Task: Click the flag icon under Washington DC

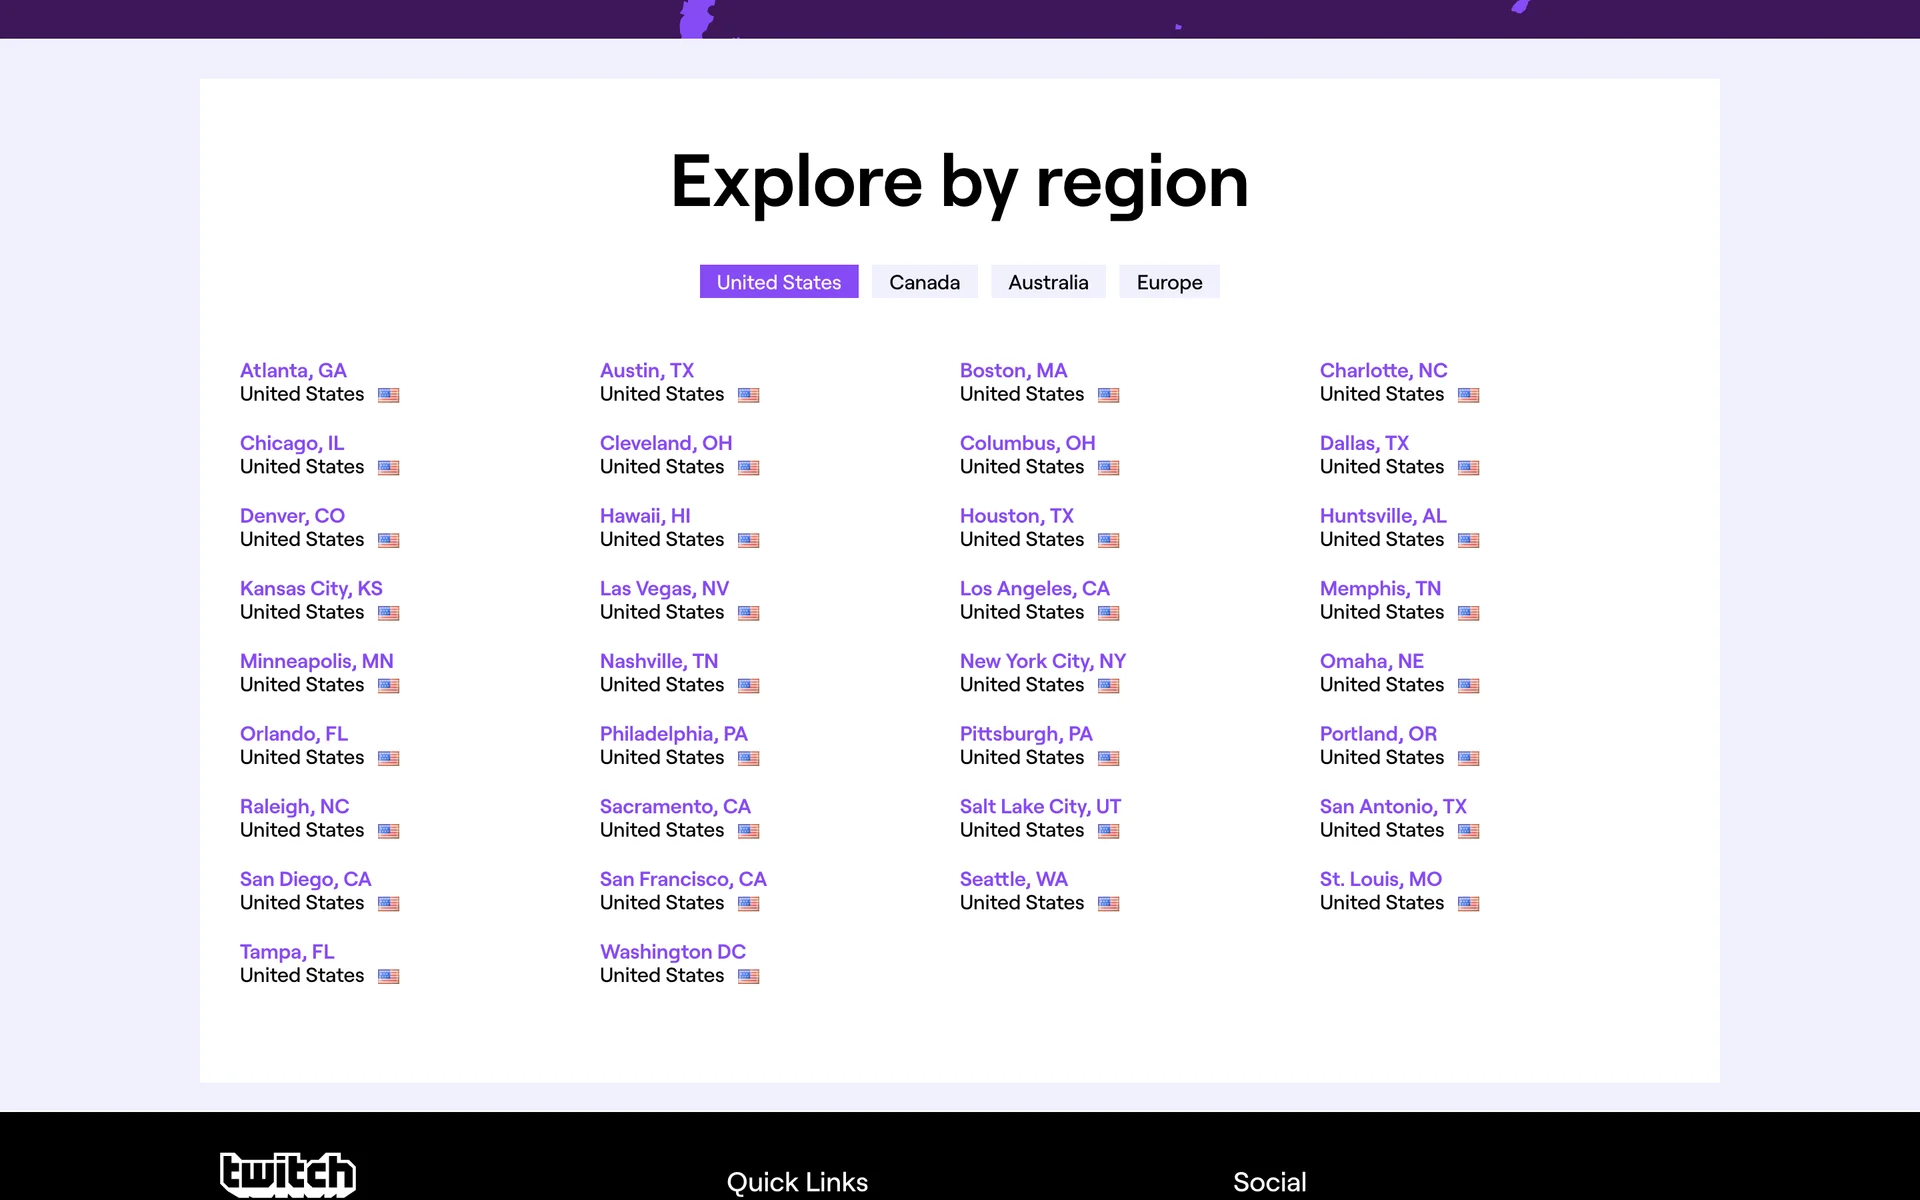Action: (x=749, y=977)
